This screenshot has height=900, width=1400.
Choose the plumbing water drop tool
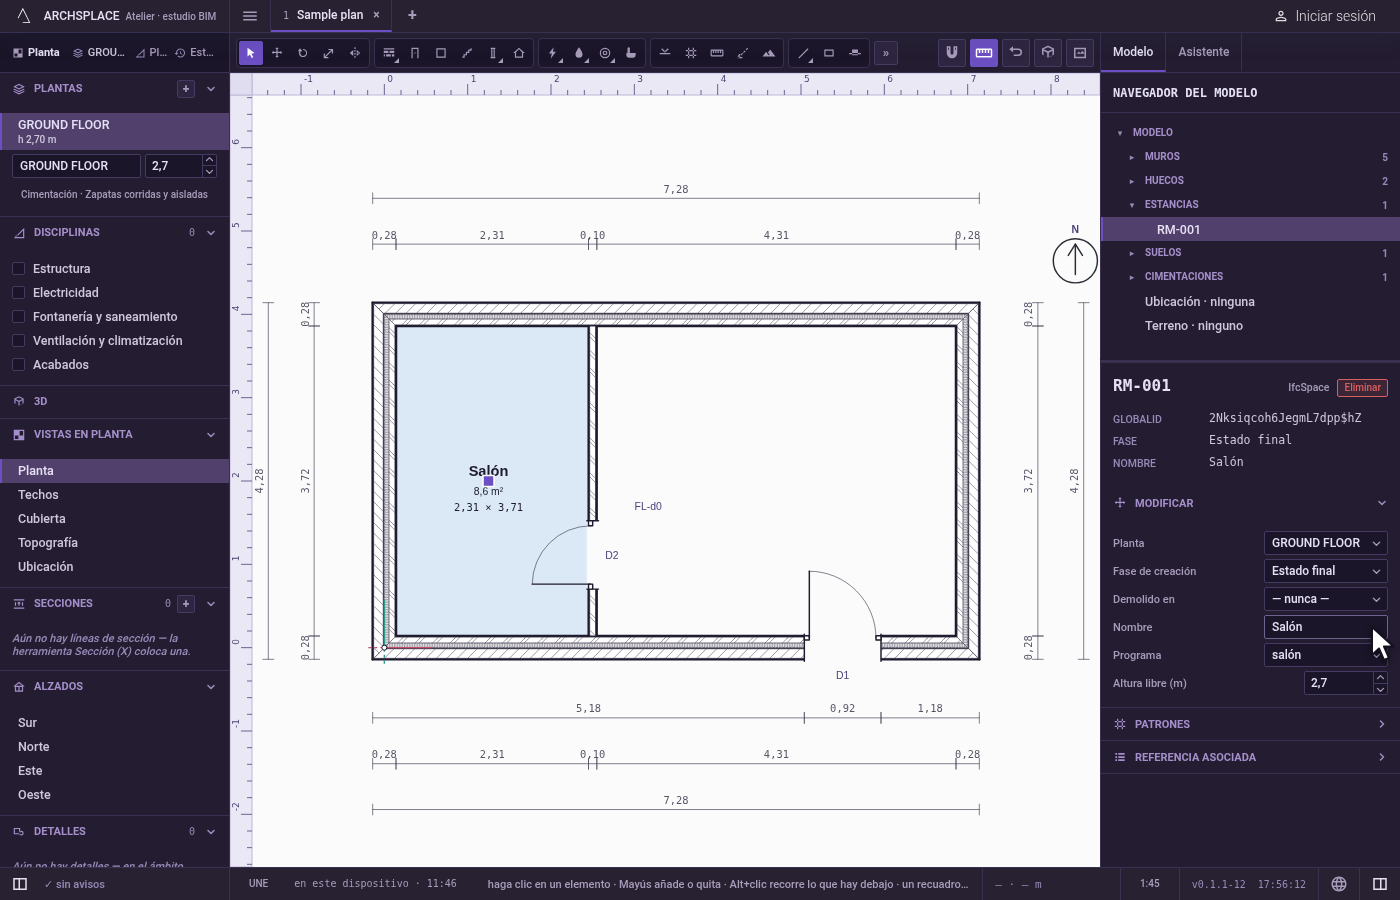pos(579,53)
